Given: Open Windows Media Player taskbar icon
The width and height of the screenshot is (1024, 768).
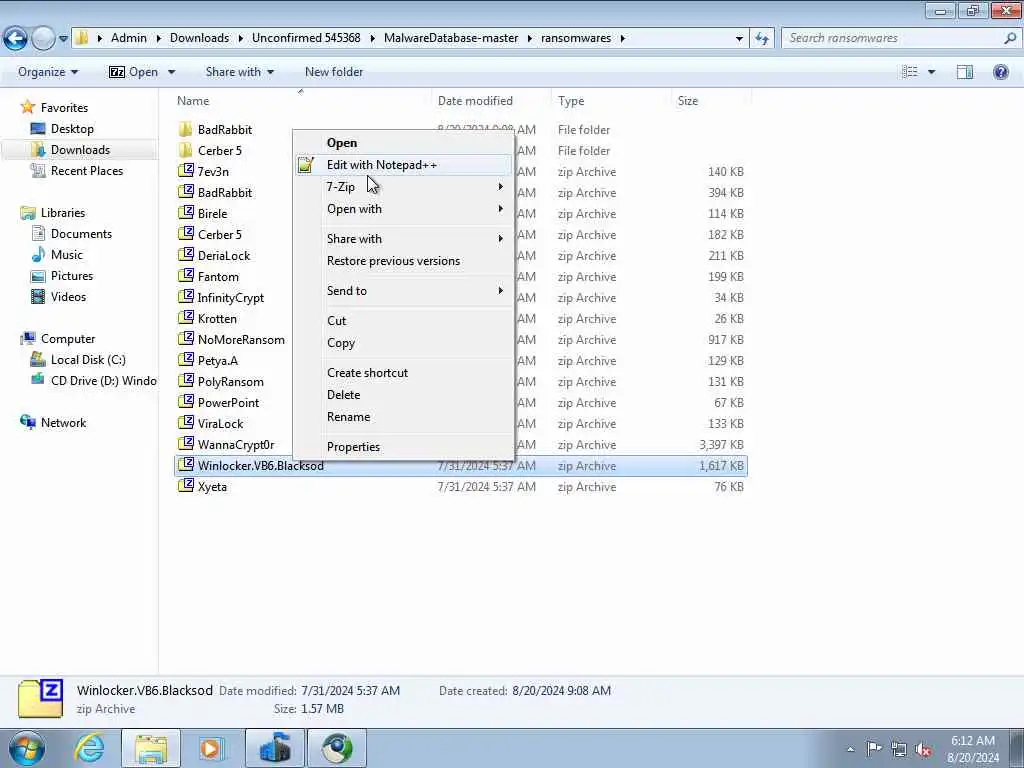Looking at the screenshot, I should click(x=211, y=748).
